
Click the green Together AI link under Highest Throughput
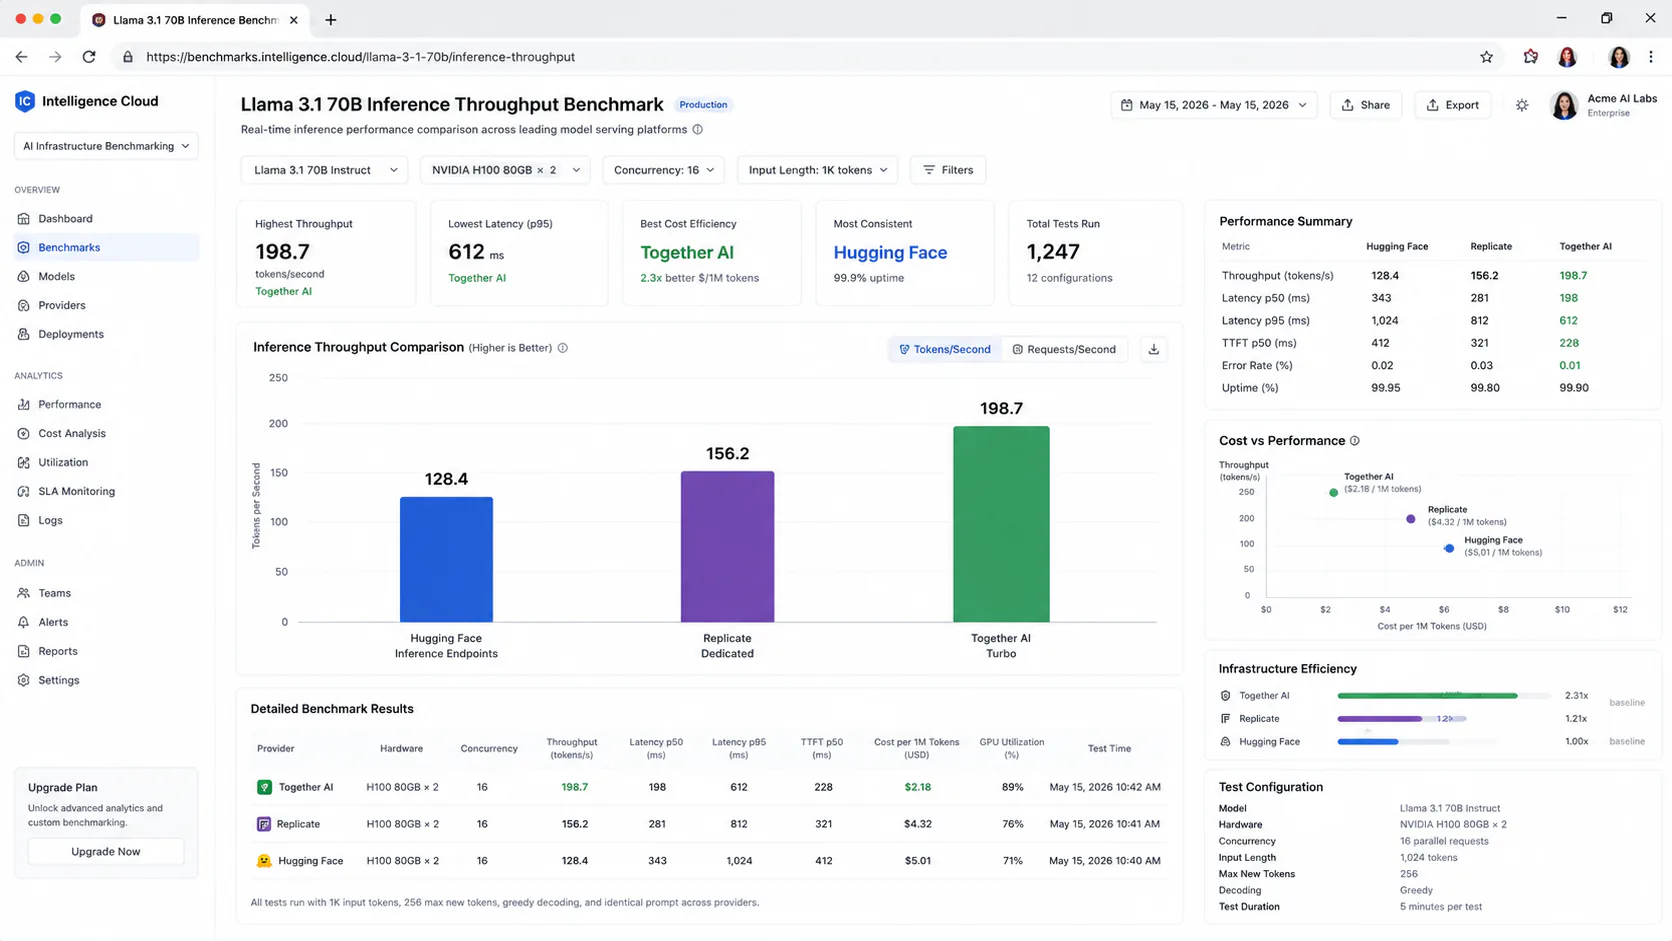283,292
